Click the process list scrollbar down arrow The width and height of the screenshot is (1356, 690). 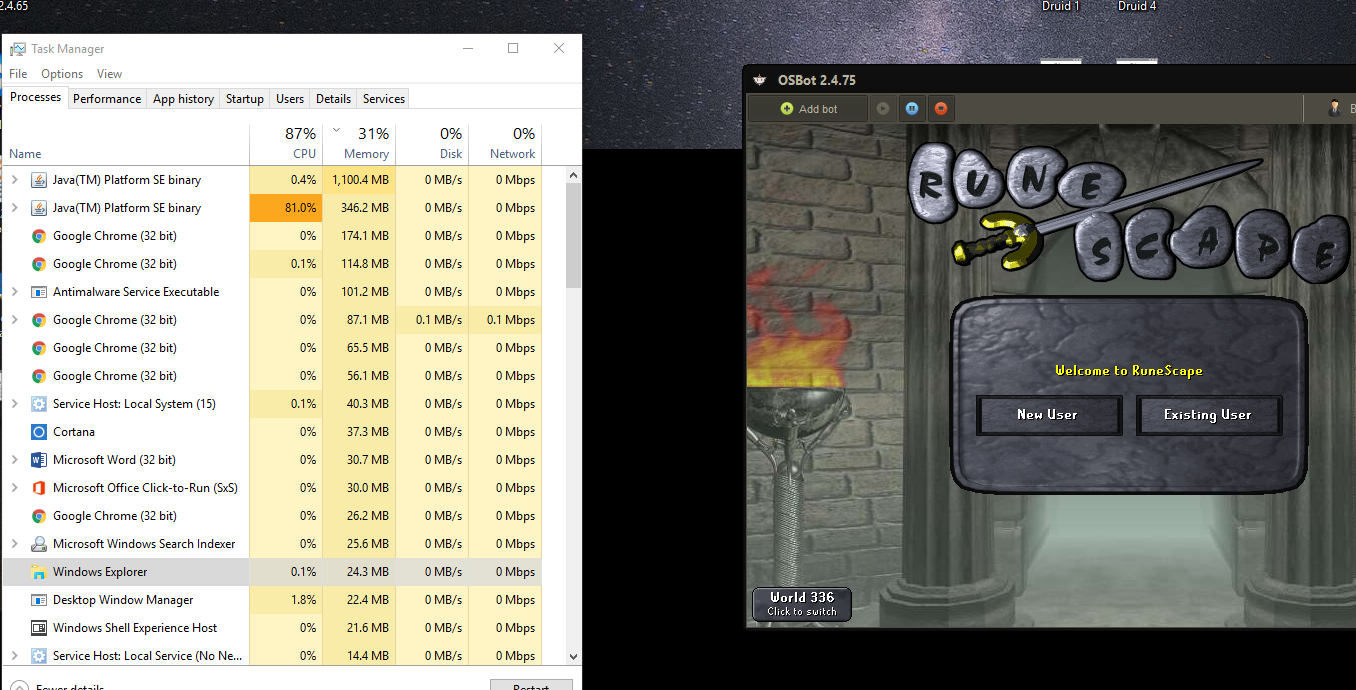[573, 656]
